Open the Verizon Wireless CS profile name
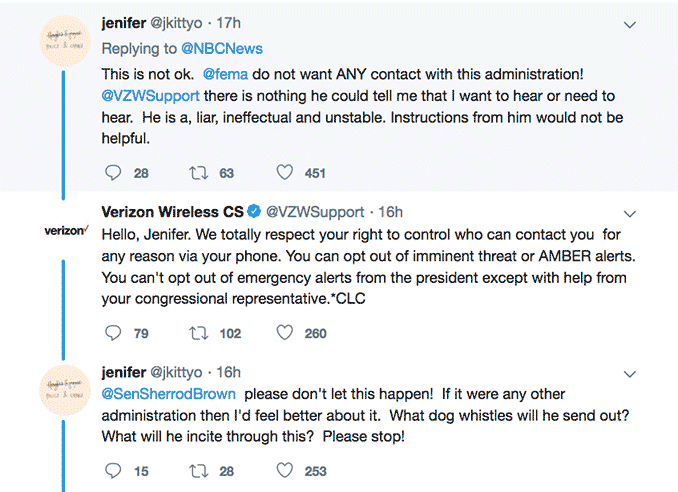 (173, 212)
